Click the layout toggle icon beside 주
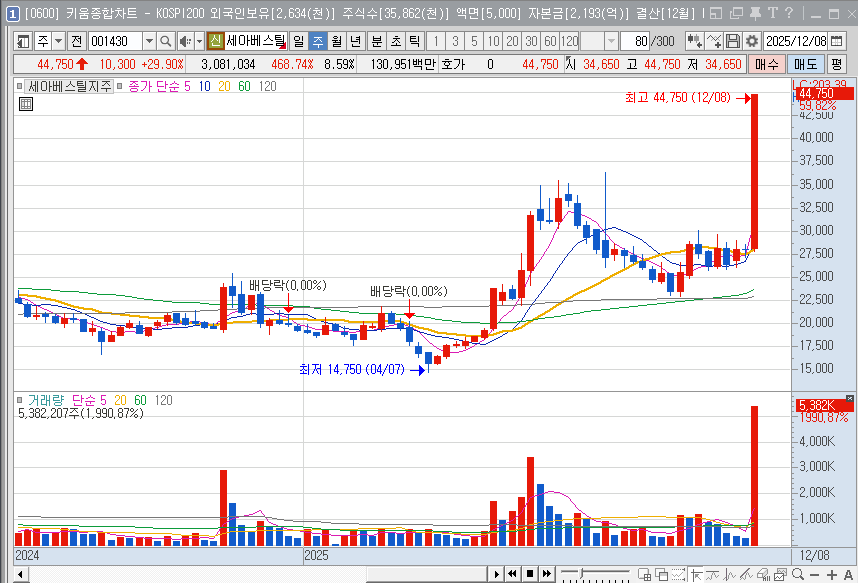Image resolution: width=858 pixels, height=583 pixels. pyautogui.click(x=23, y=41)
